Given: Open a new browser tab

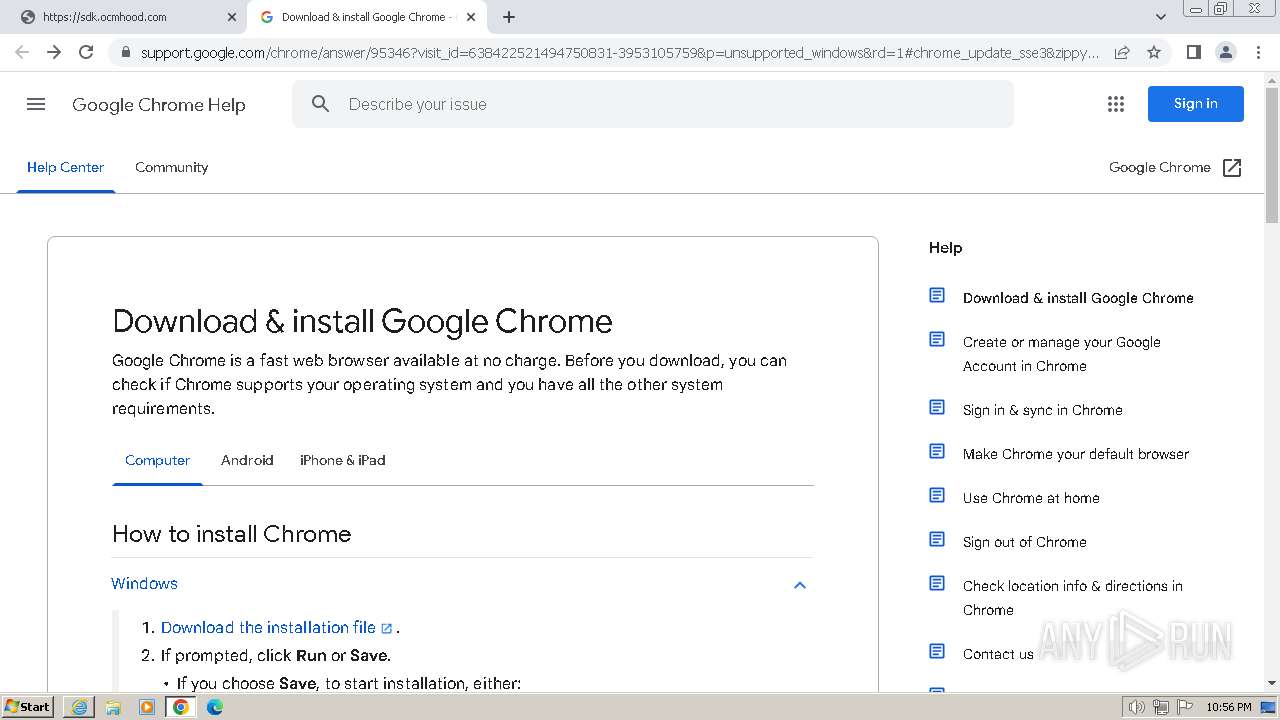Looking at the screenshot, I should click(508, 17).
